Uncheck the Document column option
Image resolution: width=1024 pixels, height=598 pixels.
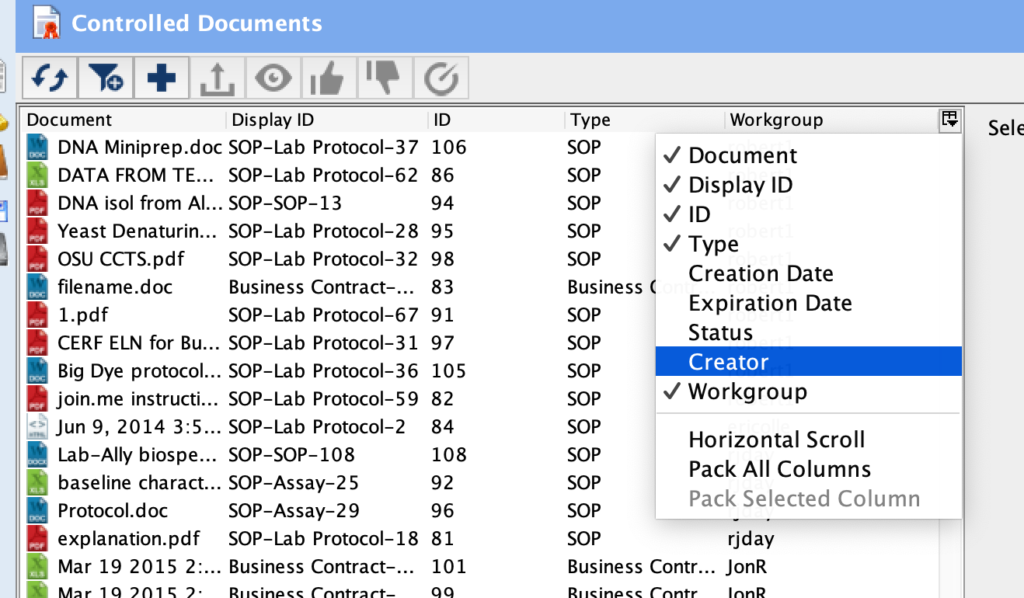[x=742, y=155]
